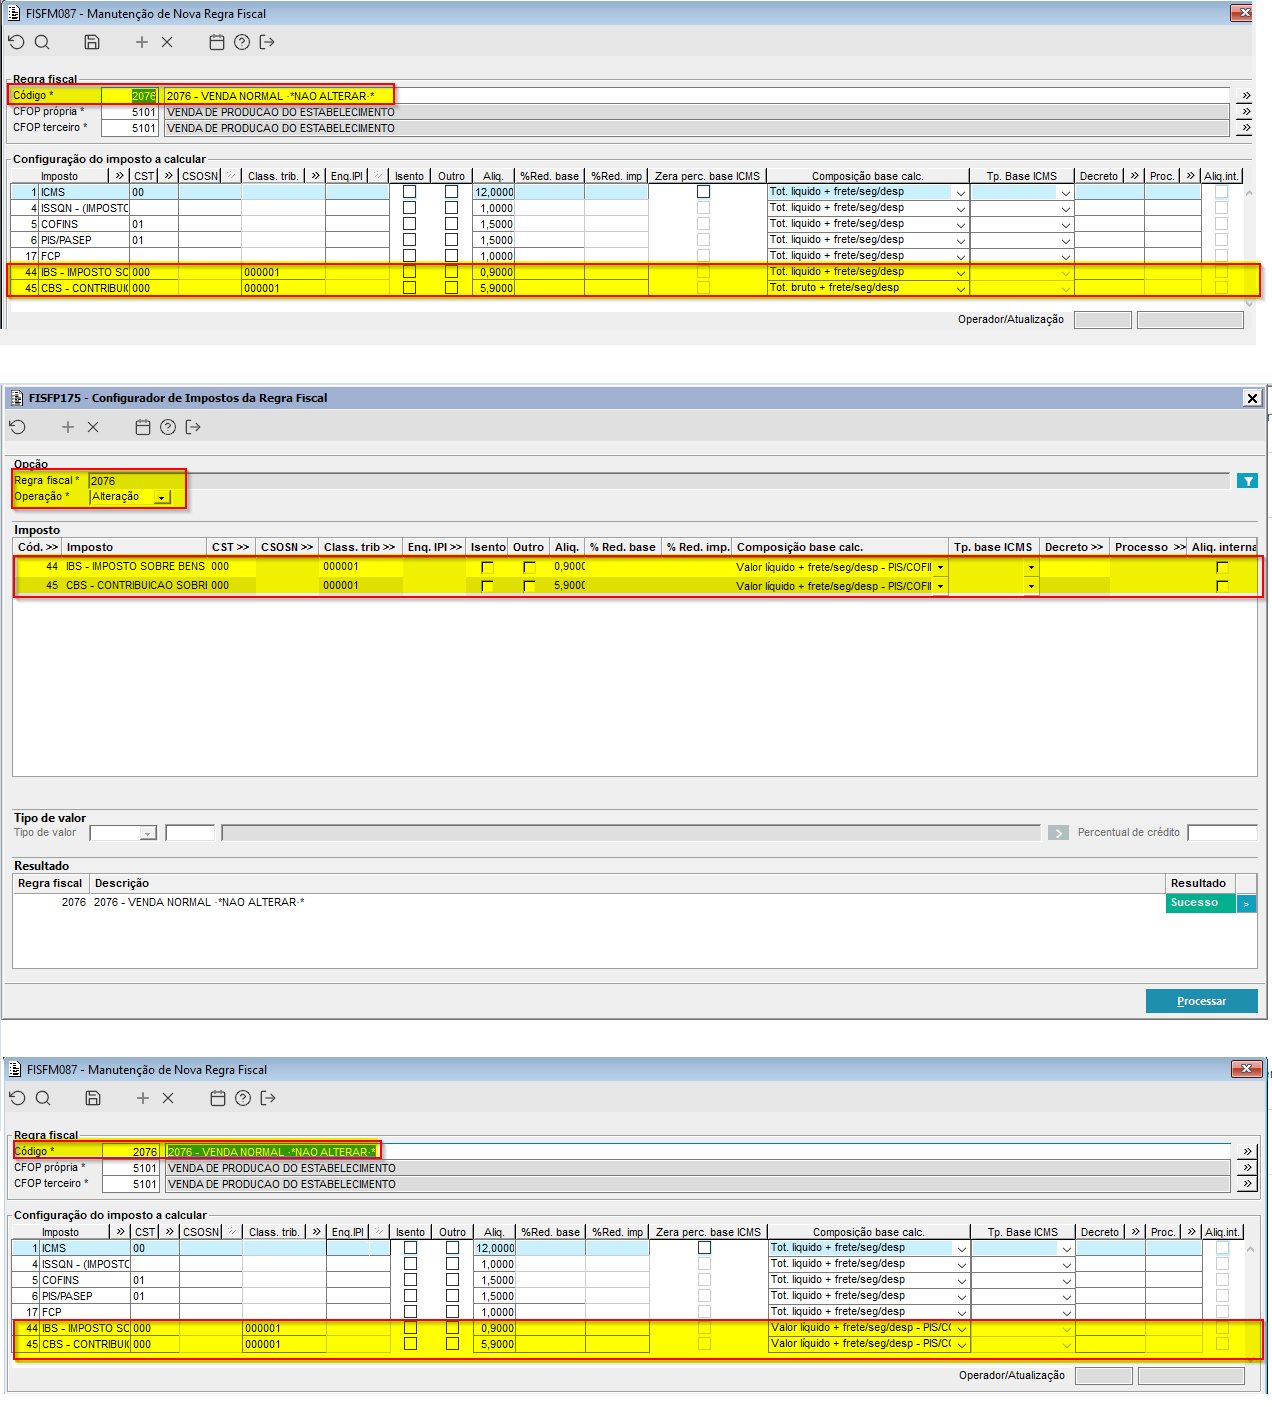This screenshot has width=1272, height=1407.
Task: Click 'Cód. >>' column header in FISFP175
Action: [x=38, y=547]
